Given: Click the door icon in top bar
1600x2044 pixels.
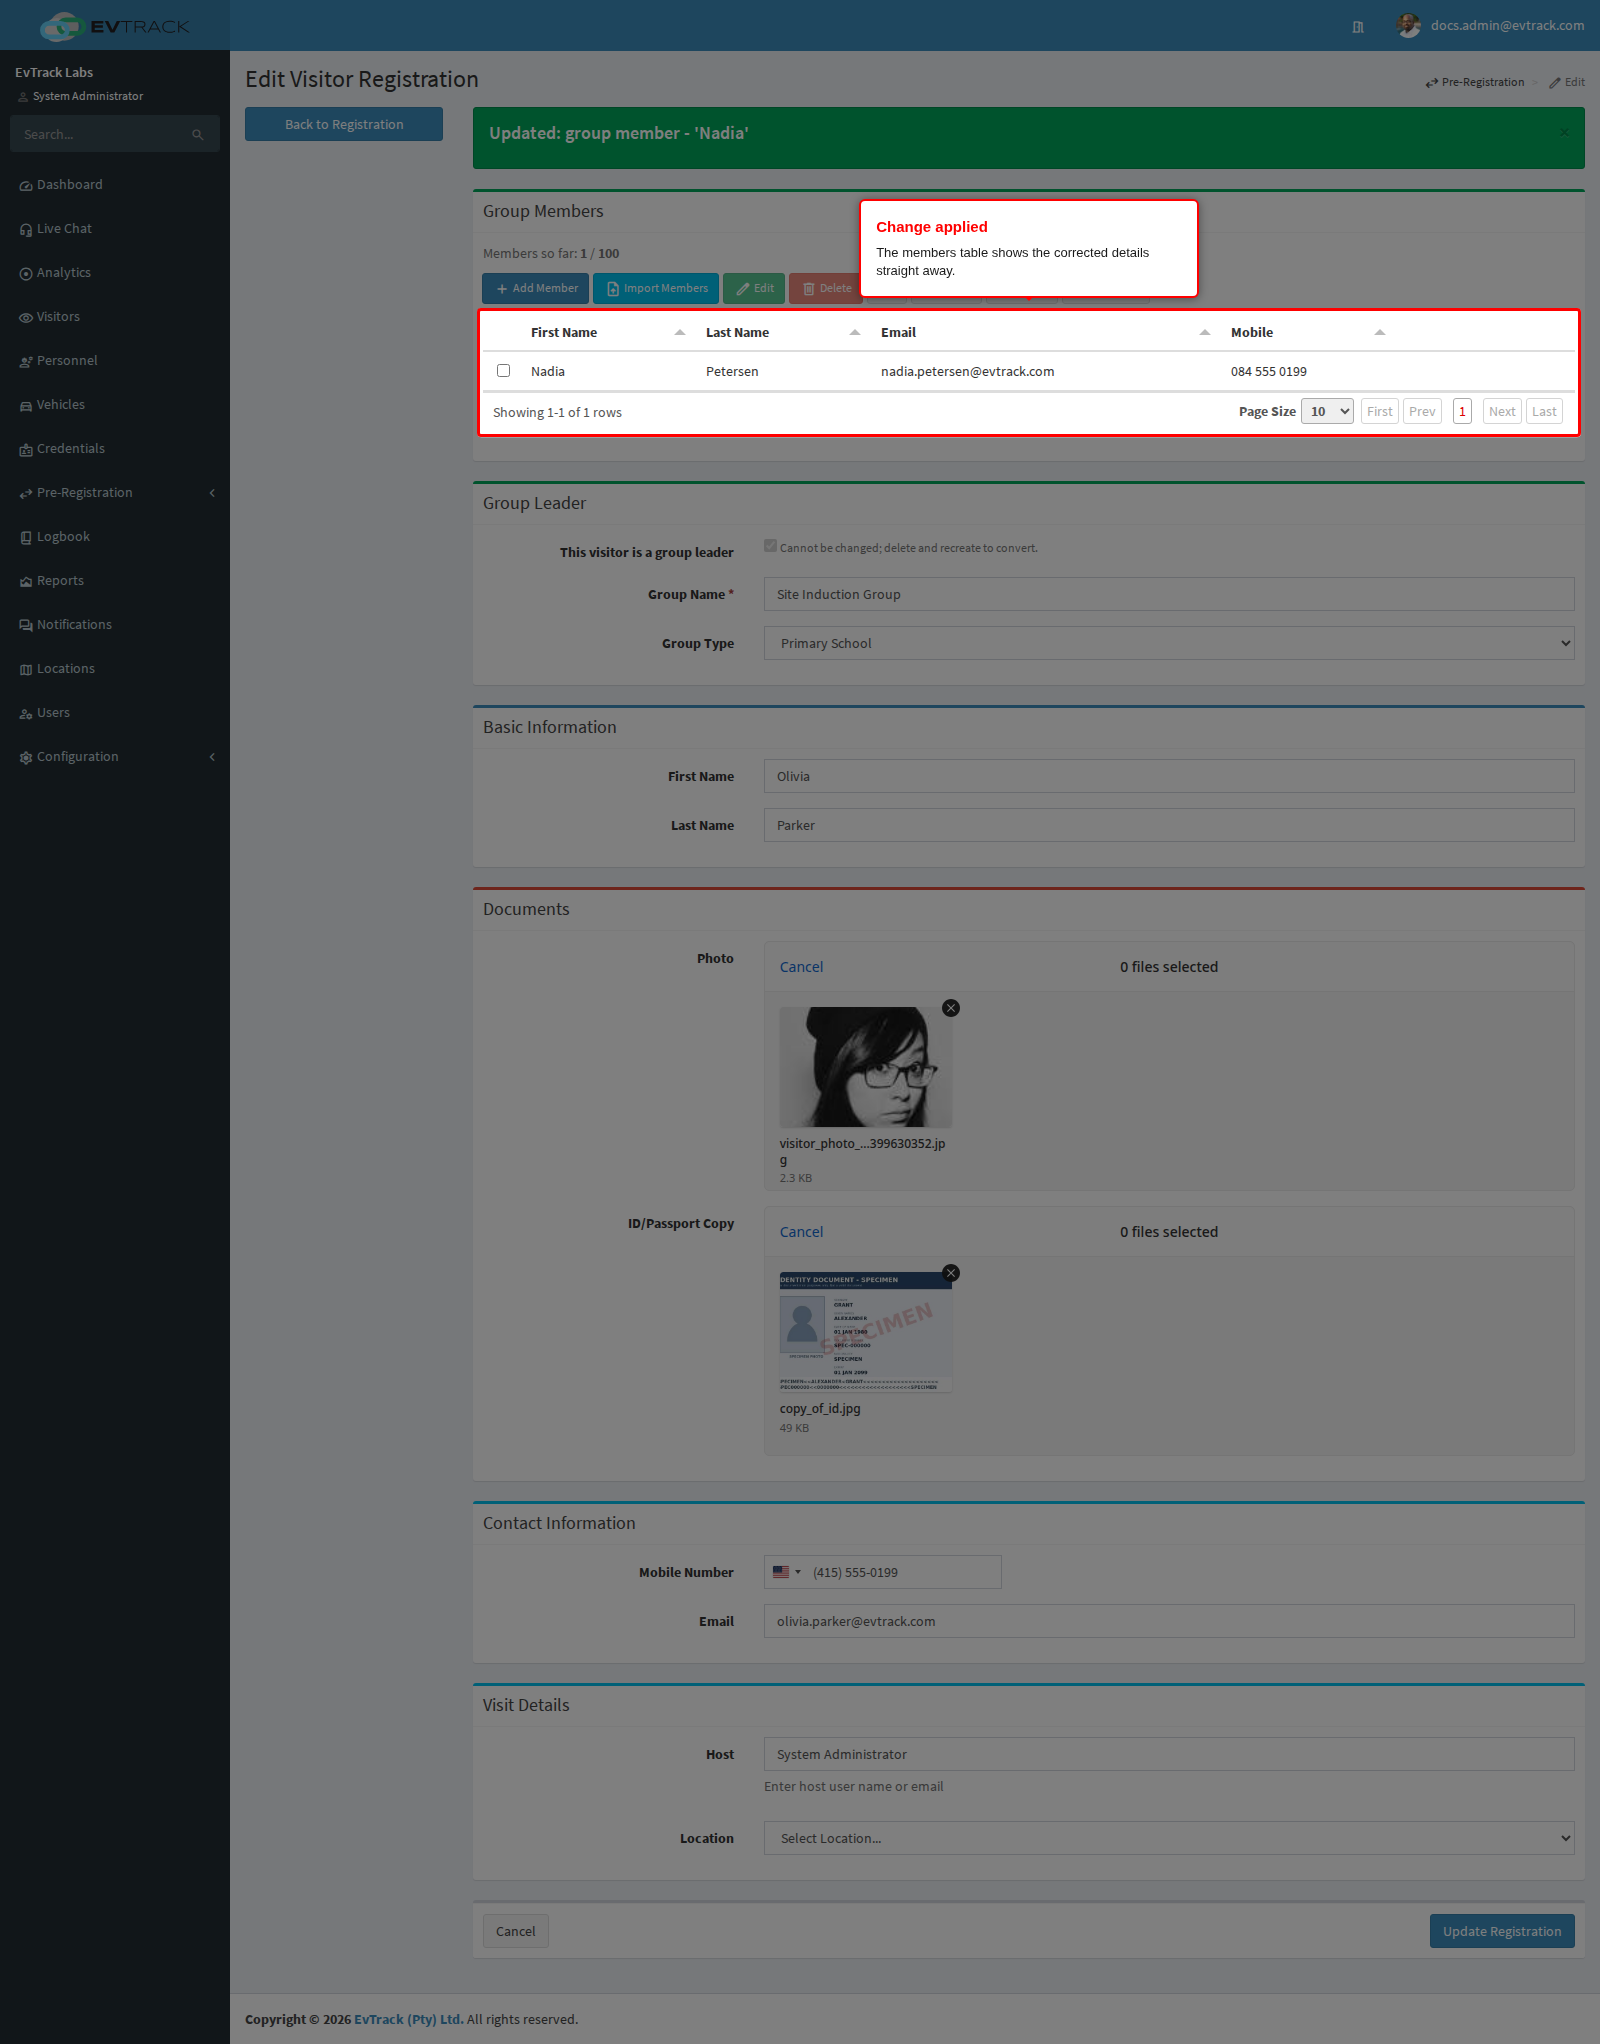Looking at the screenshot, I should pos(1358,27).
